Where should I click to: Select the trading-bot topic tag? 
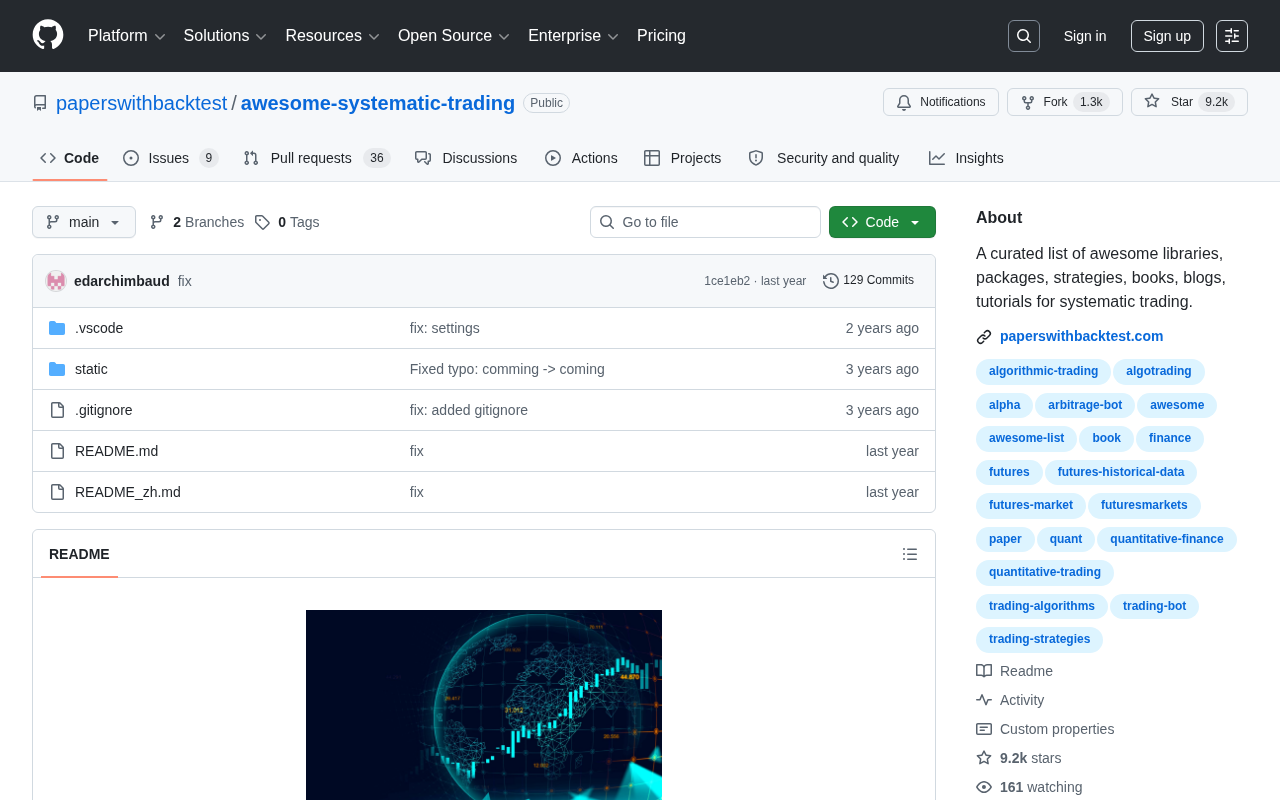1154,606
